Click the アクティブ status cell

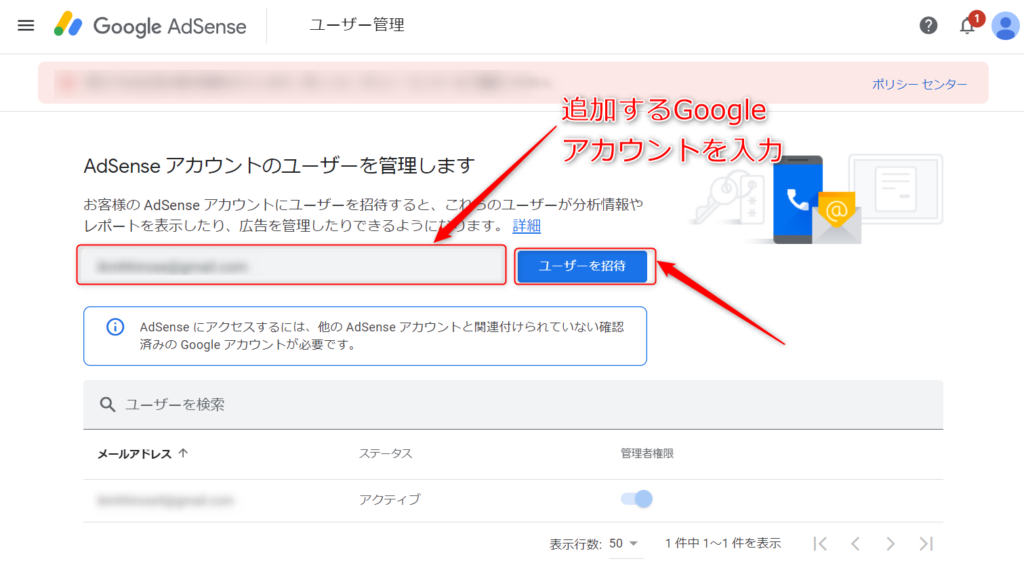389,500
